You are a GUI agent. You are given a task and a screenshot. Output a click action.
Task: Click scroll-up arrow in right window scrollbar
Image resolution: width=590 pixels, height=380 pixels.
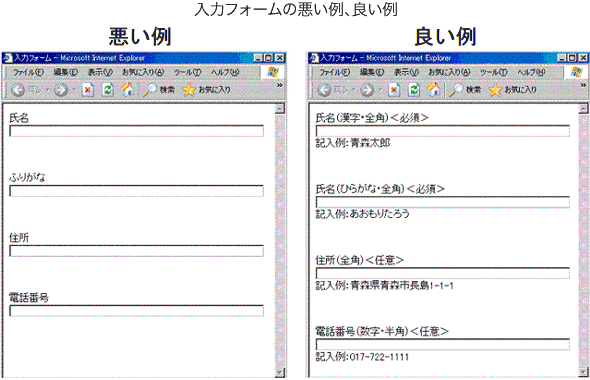[x=583, y=109]
